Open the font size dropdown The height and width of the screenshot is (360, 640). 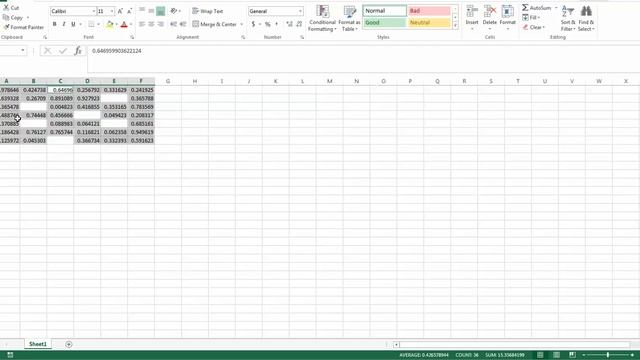pyautogui.click(x=111, y=11)
